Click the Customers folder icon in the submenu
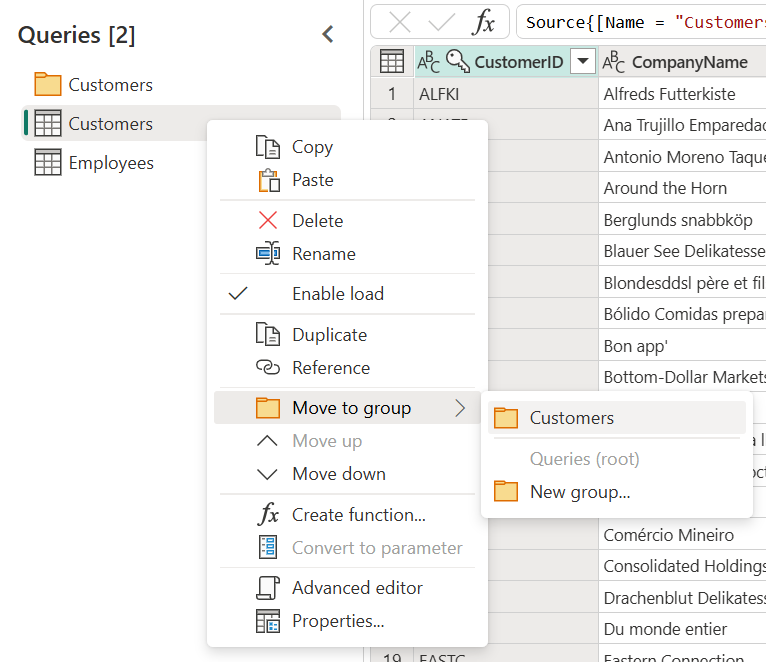 tap(506, 418)
